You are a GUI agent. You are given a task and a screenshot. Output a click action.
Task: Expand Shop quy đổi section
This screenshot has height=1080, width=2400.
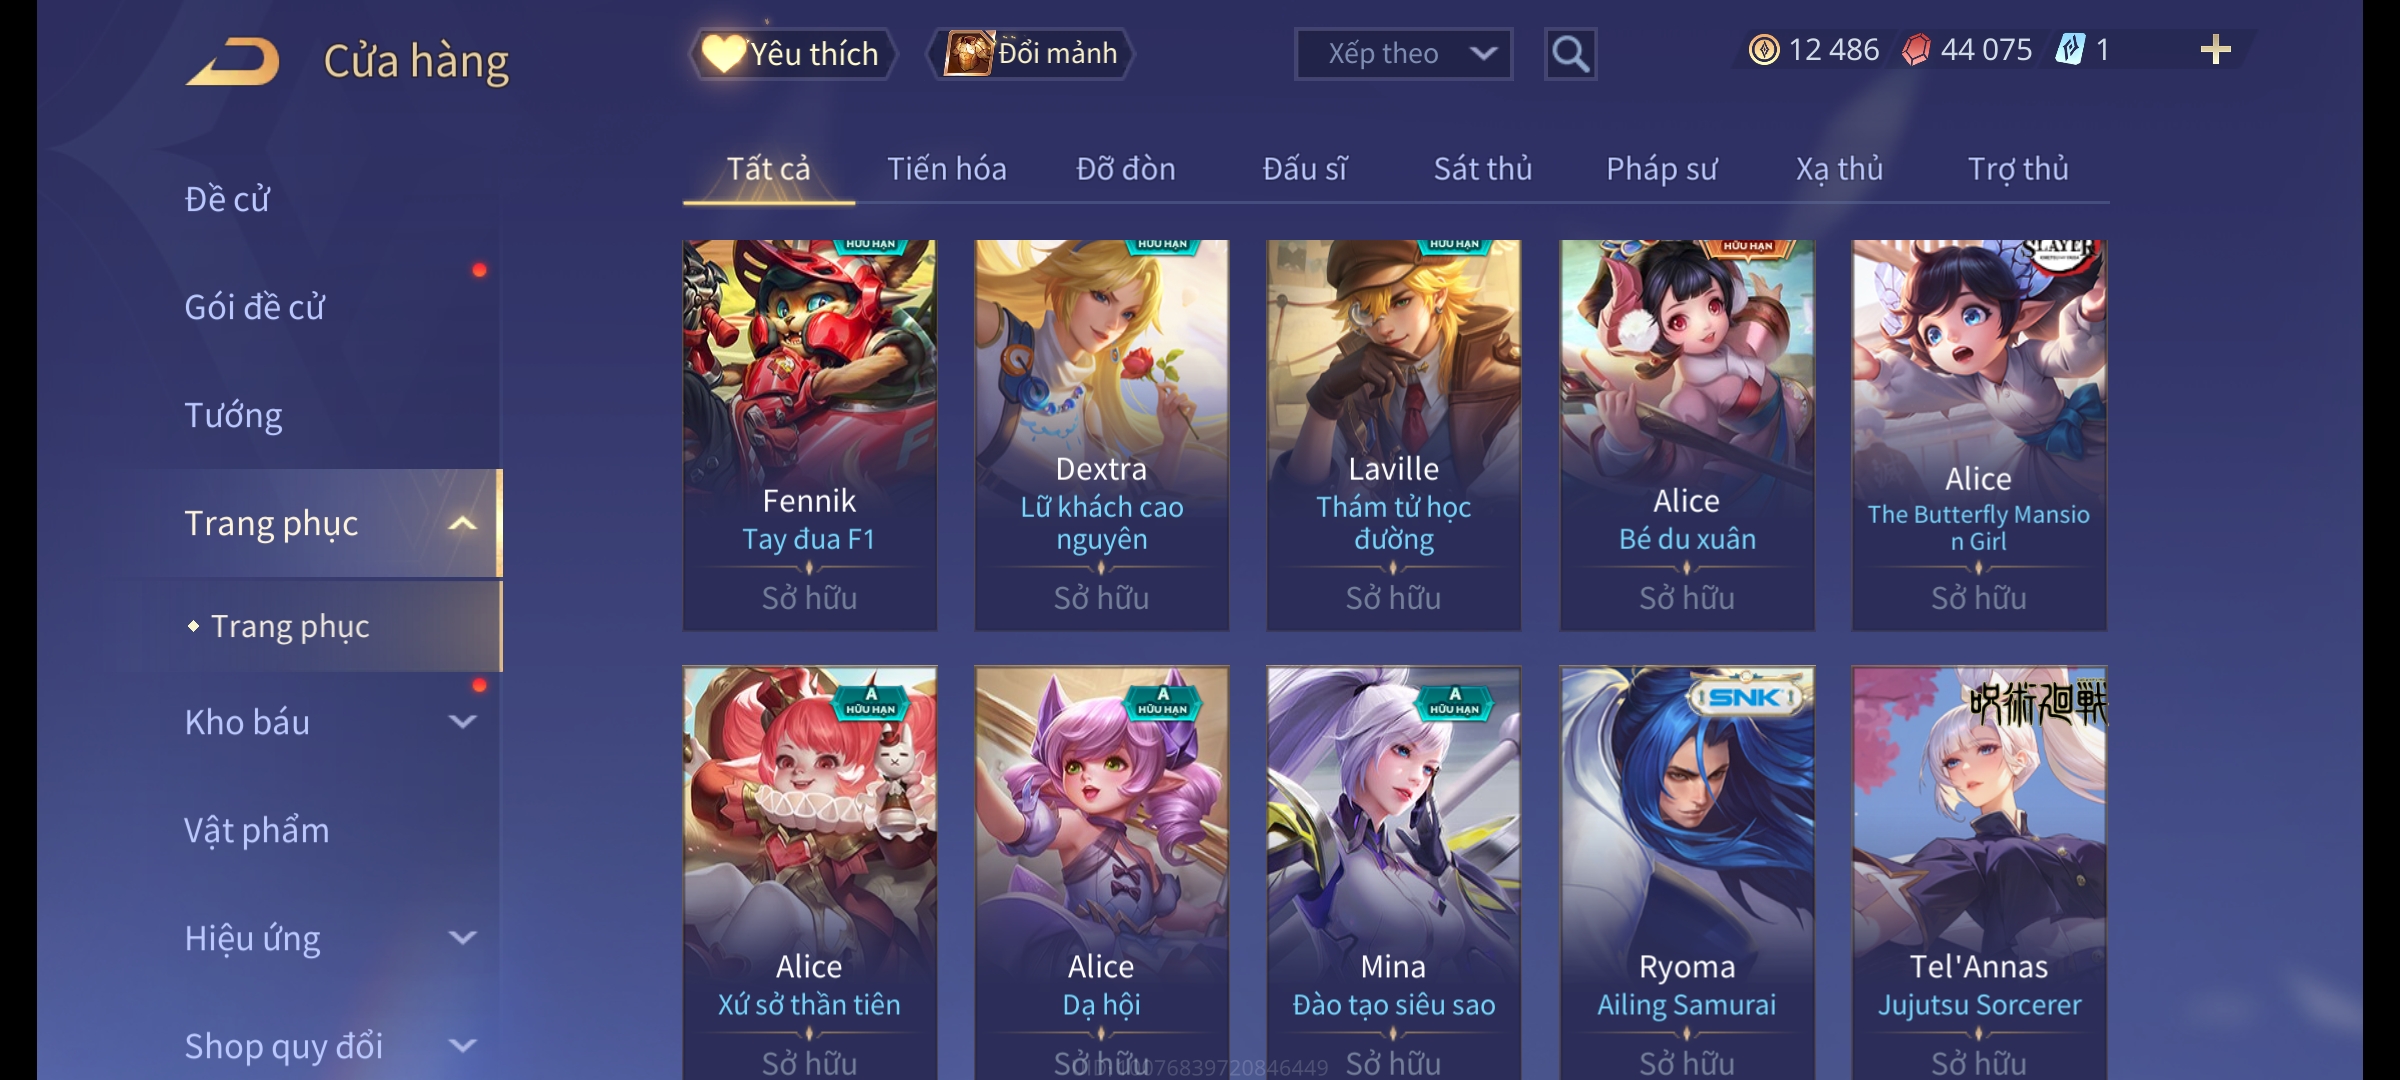pos(462,1046)
